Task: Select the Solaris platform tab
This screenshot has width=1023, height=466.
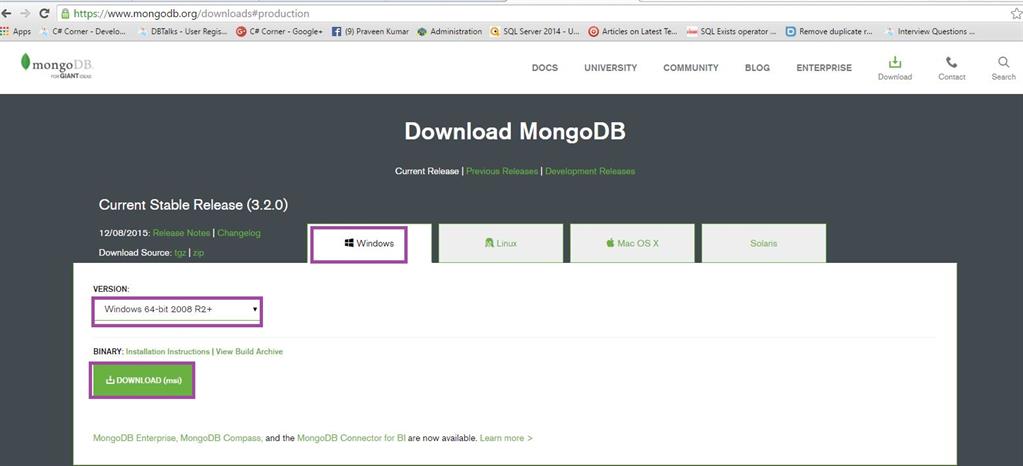Action: (x=764, y=243)
